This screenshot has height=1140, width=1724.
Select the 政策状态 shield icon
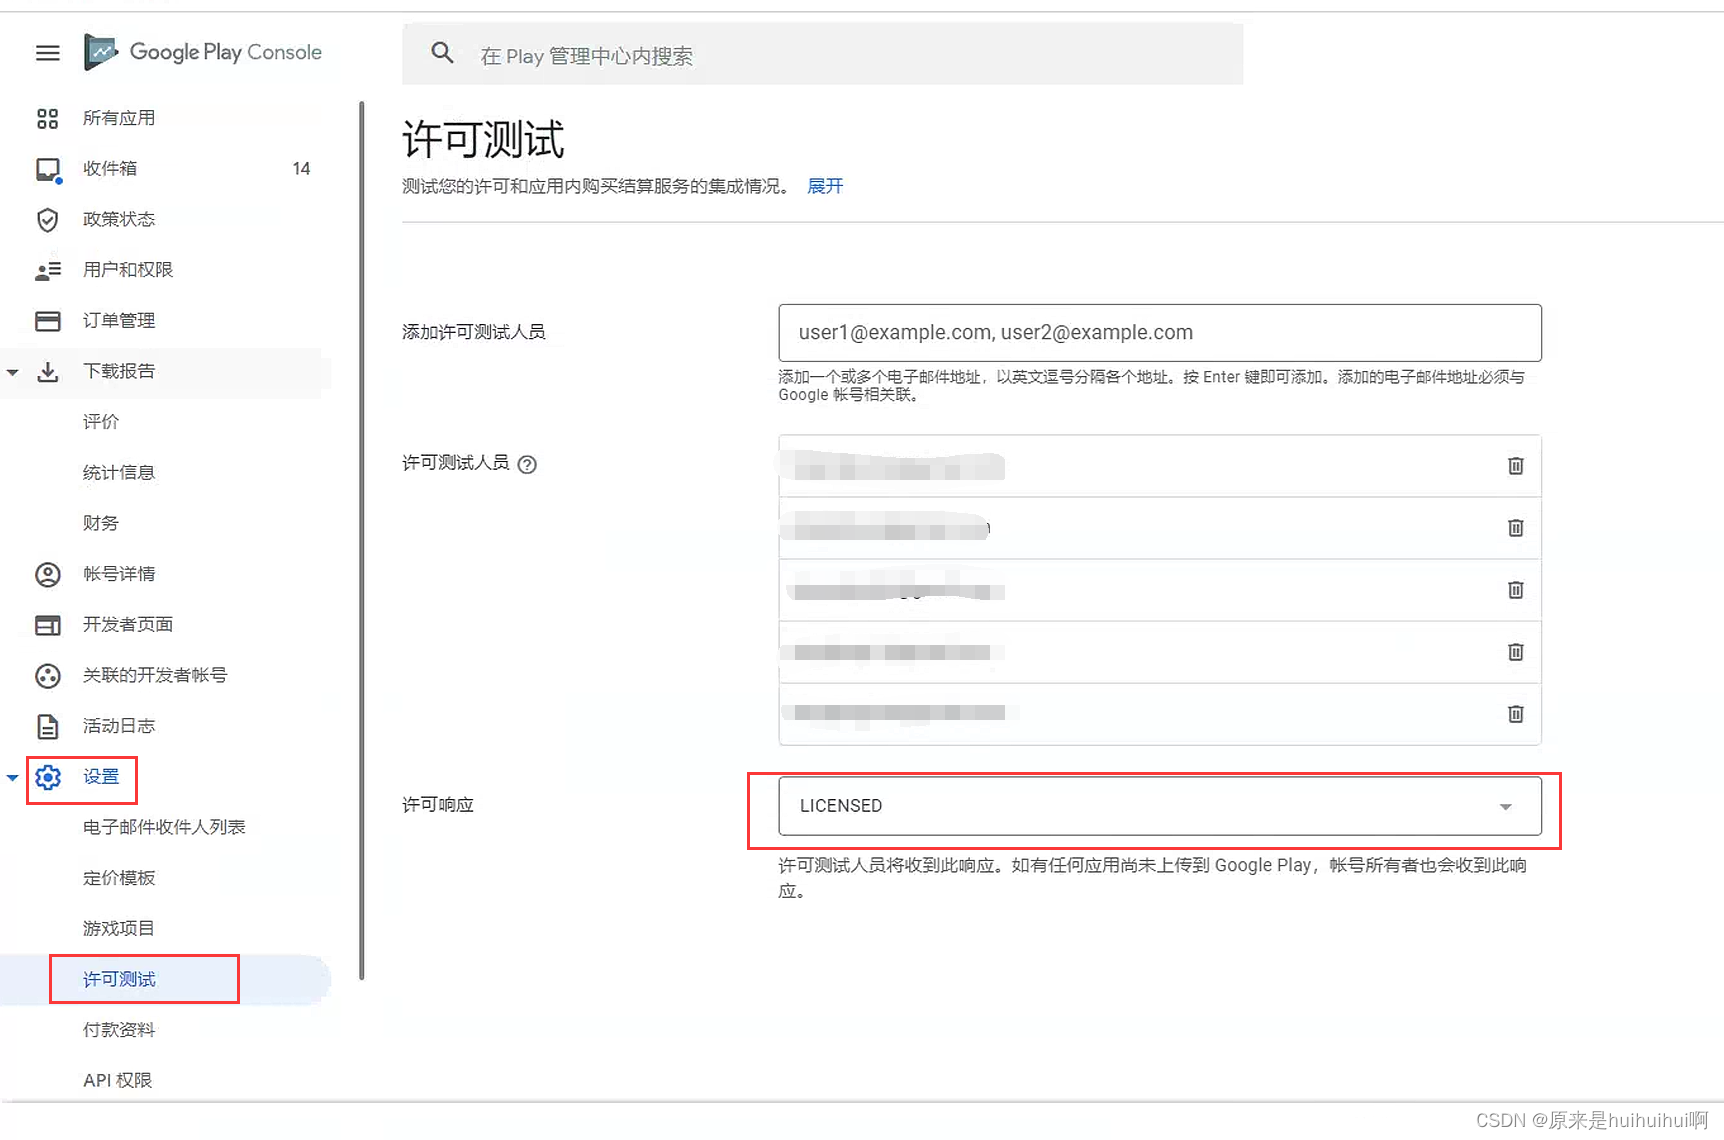(x=47, y=220)
